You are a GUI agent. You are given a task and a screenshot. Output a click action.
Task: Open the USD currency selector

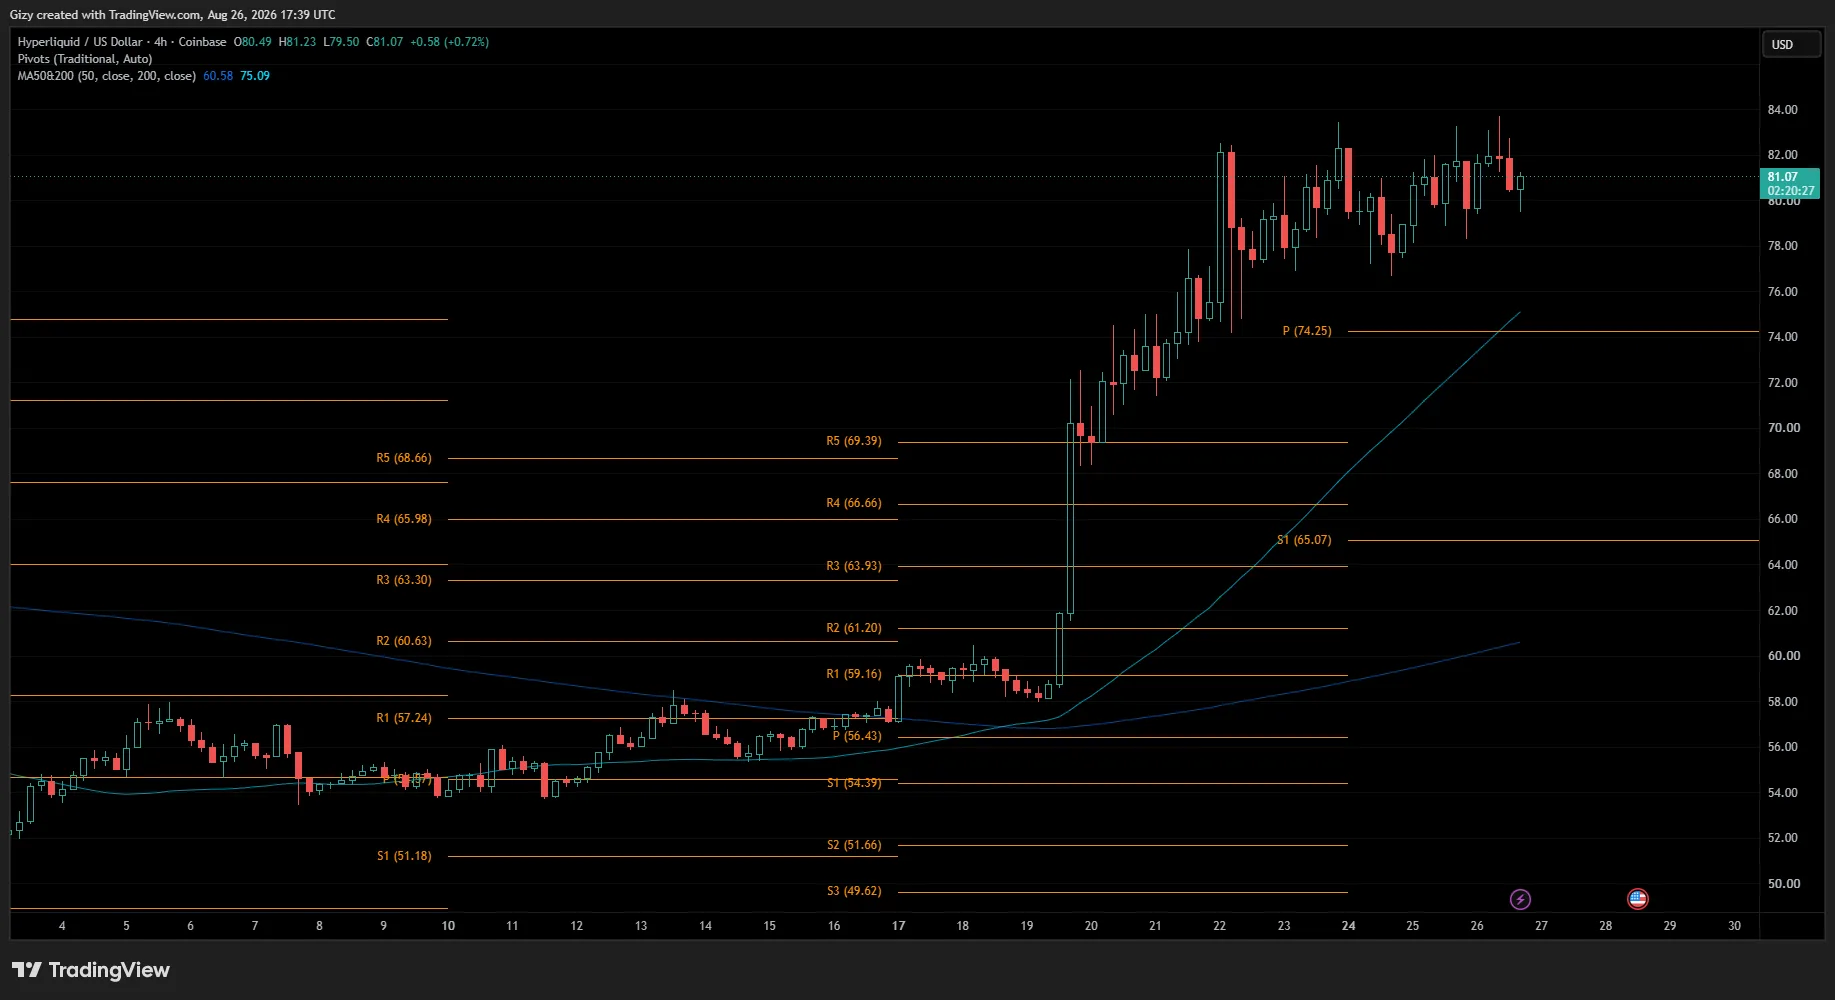click(x=1790, y=44)
